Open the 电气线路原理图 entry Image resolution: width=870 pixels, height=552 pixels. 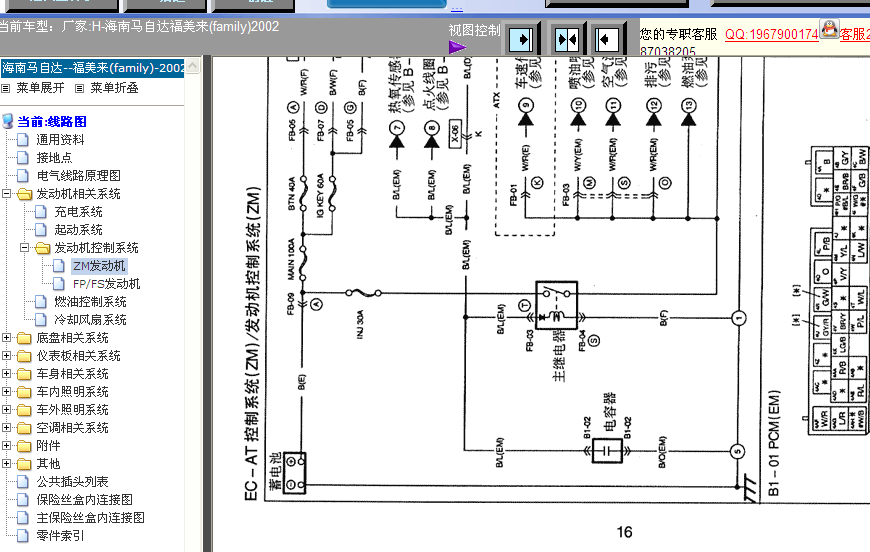(78, 176)
